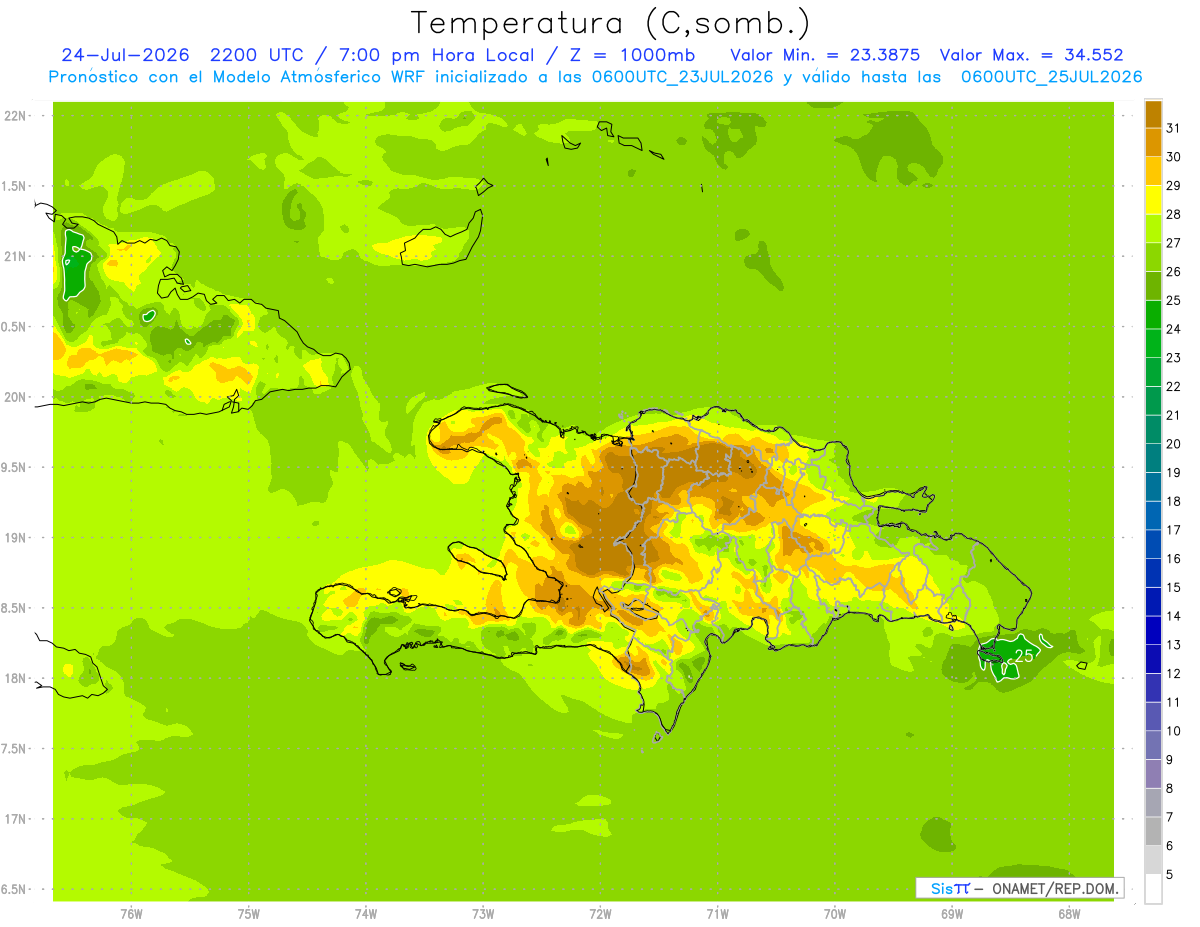Click the '68W' longitude label
The image size is (1200, 927).
[1069, 914]
